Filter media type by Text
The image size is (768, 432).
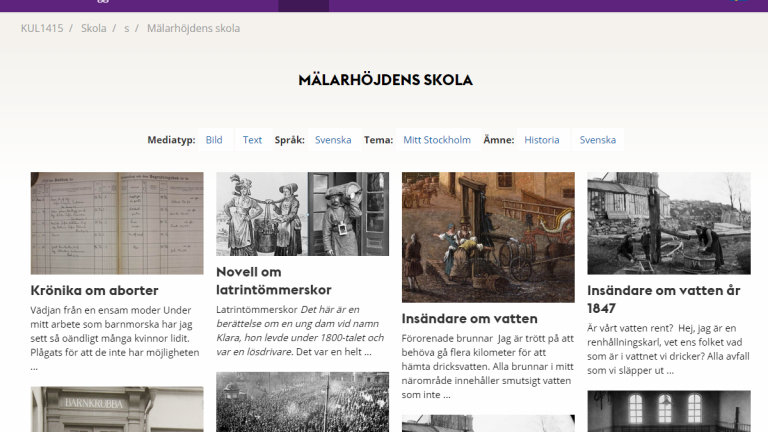(x=252, y=140)
